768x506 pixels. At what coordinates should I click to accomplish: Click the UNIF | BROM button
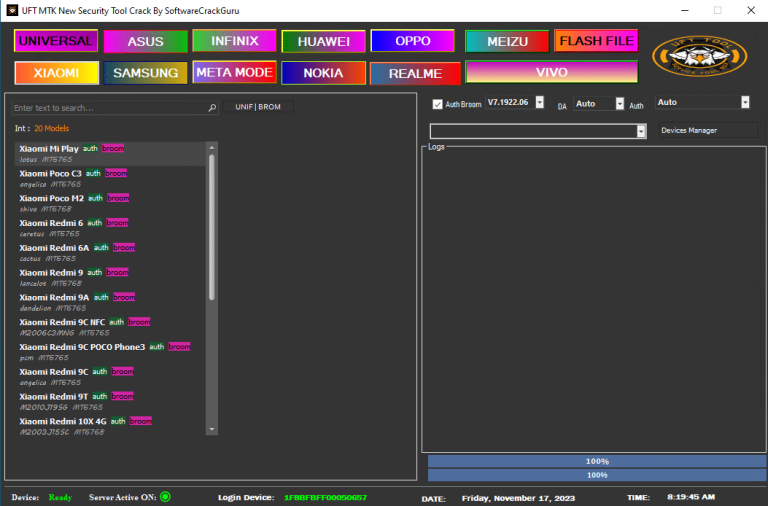tap(258, 107)
